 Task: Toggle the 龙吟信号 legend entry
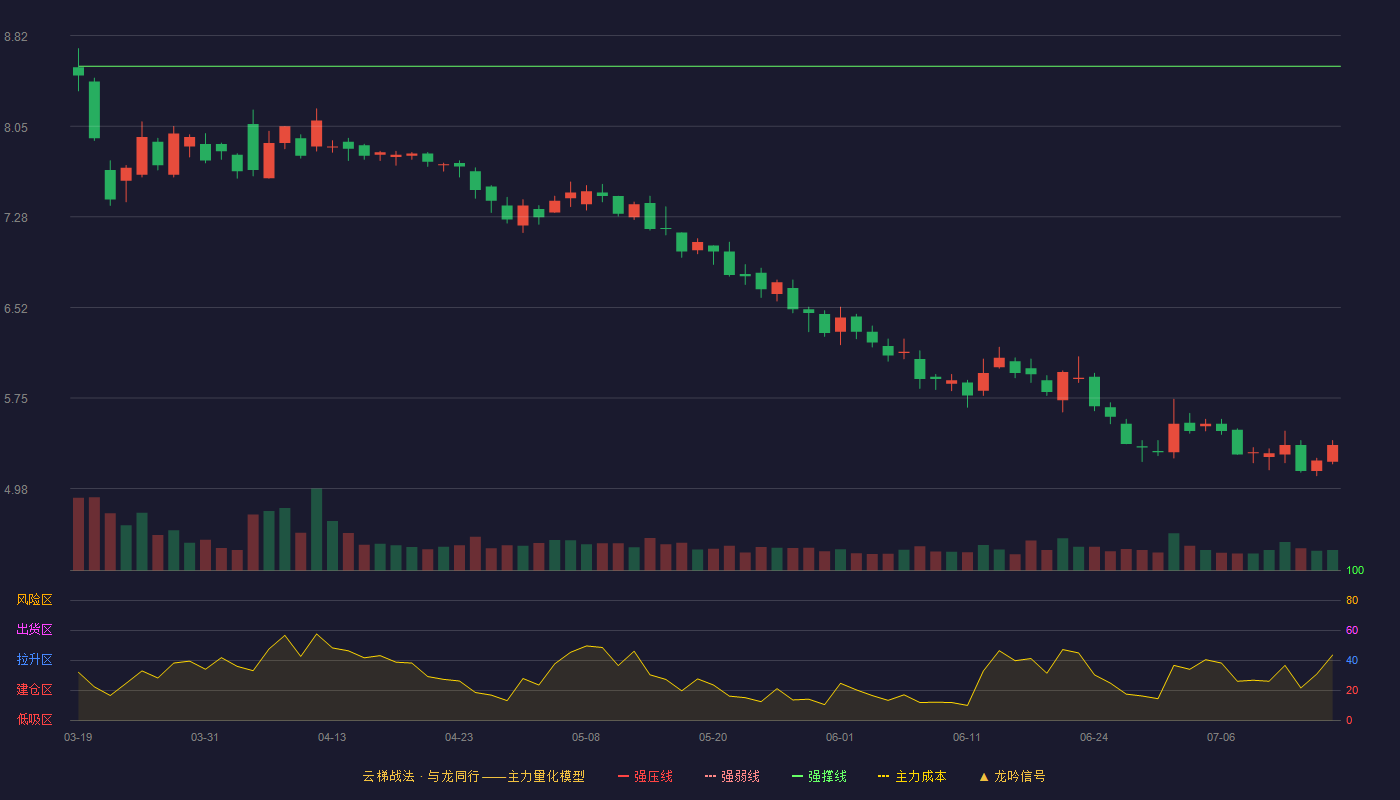click(x=1012, y=776)
